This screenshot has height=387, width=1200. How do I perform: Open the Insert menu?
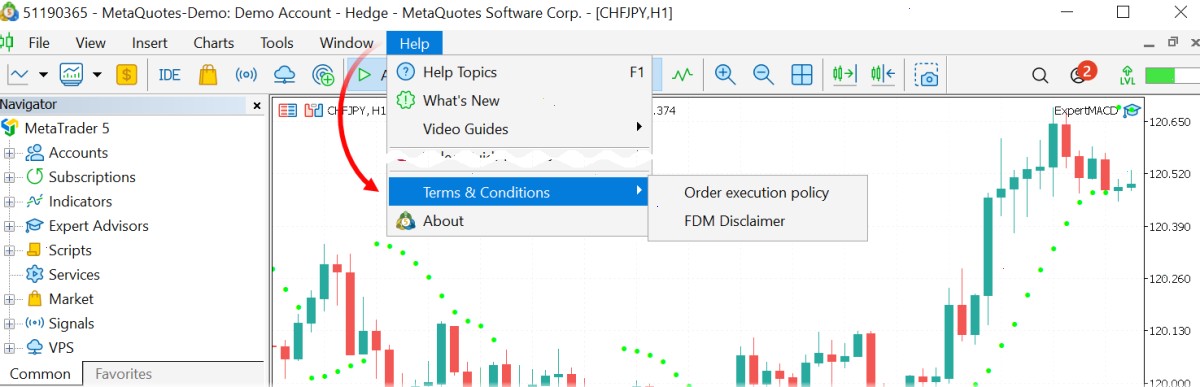coord(150,43)
